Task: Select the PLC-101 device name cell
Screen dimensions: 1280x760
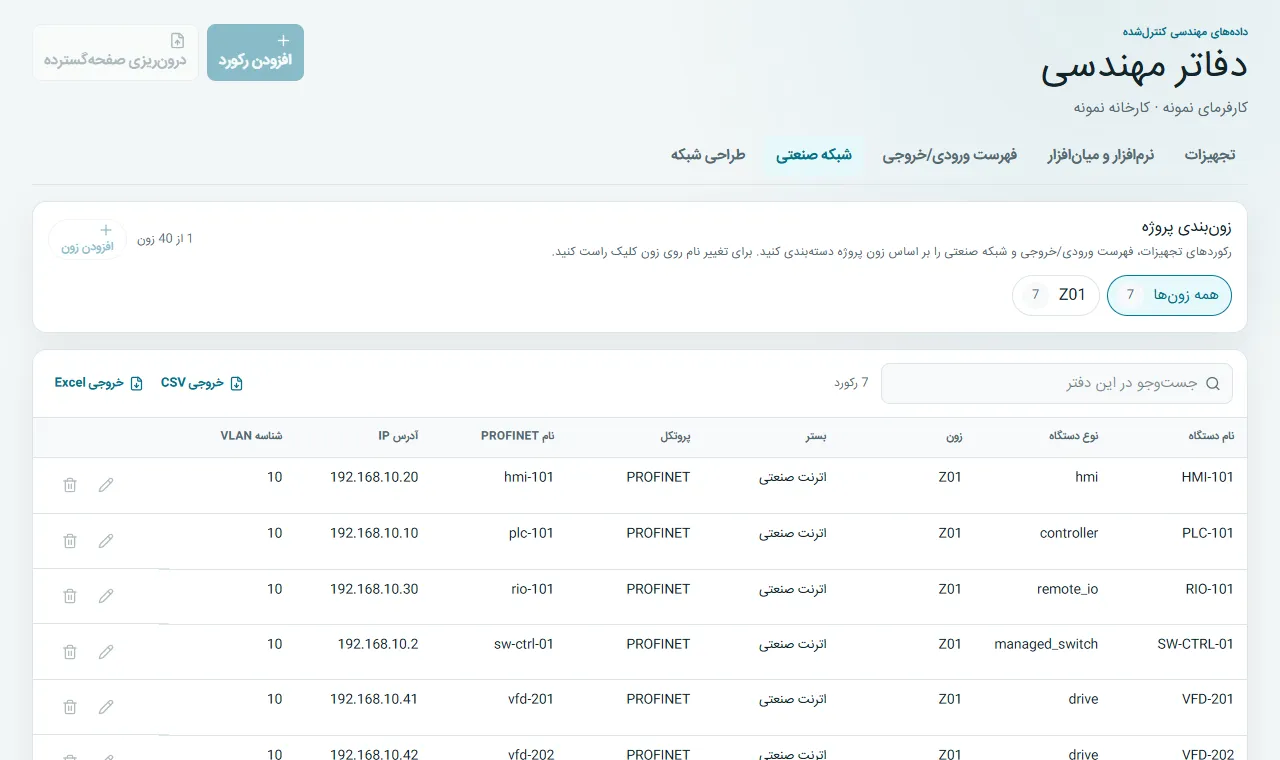Action: tap(1208, 533)
